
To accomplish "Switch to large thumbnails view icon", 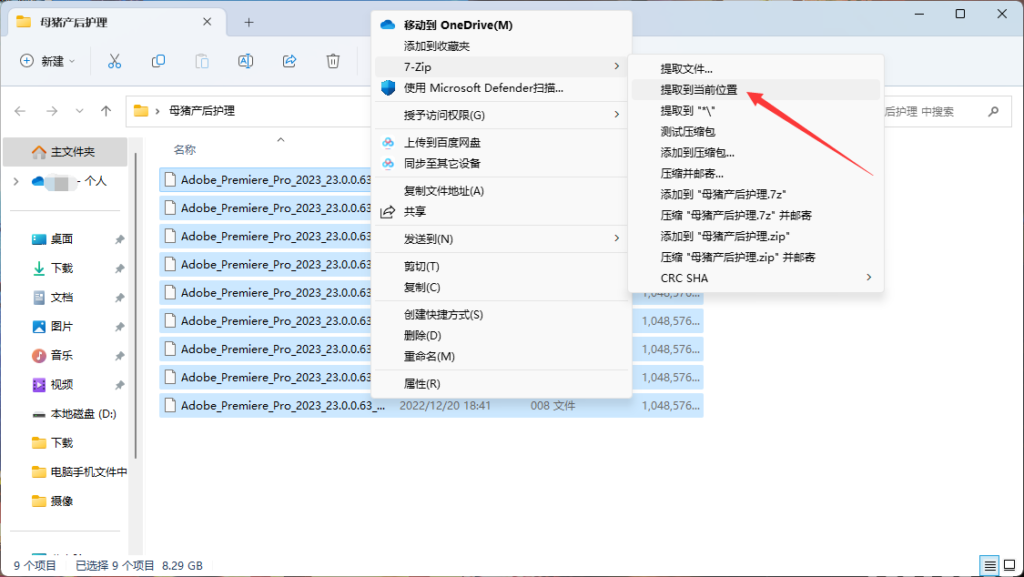I will 1009,565.
